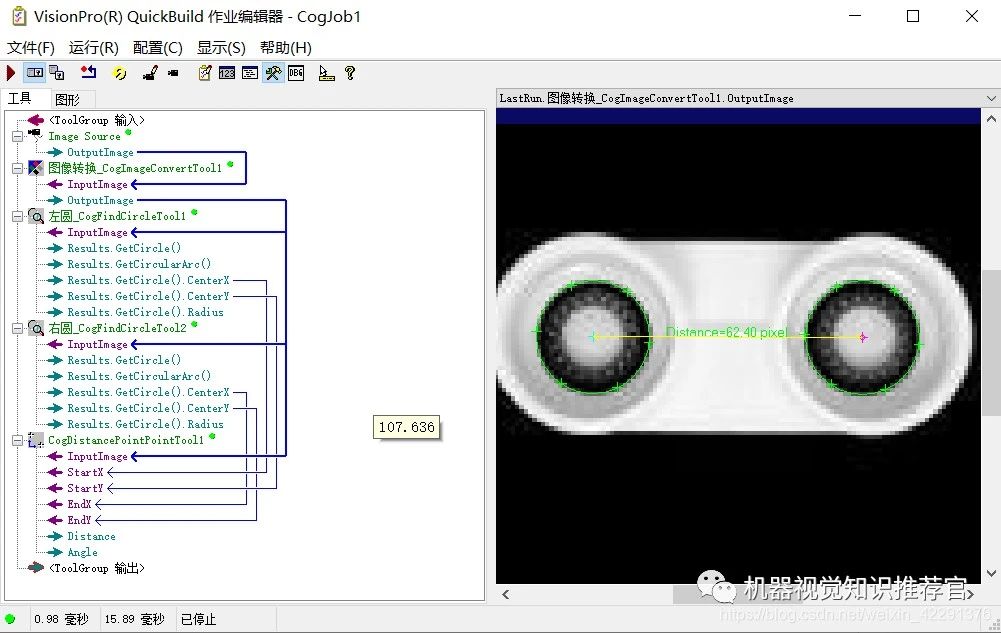Open the 帮助(H) menu
This screenshot has height=633, width=1001.
pyautogui.click(x=286, y=48)
